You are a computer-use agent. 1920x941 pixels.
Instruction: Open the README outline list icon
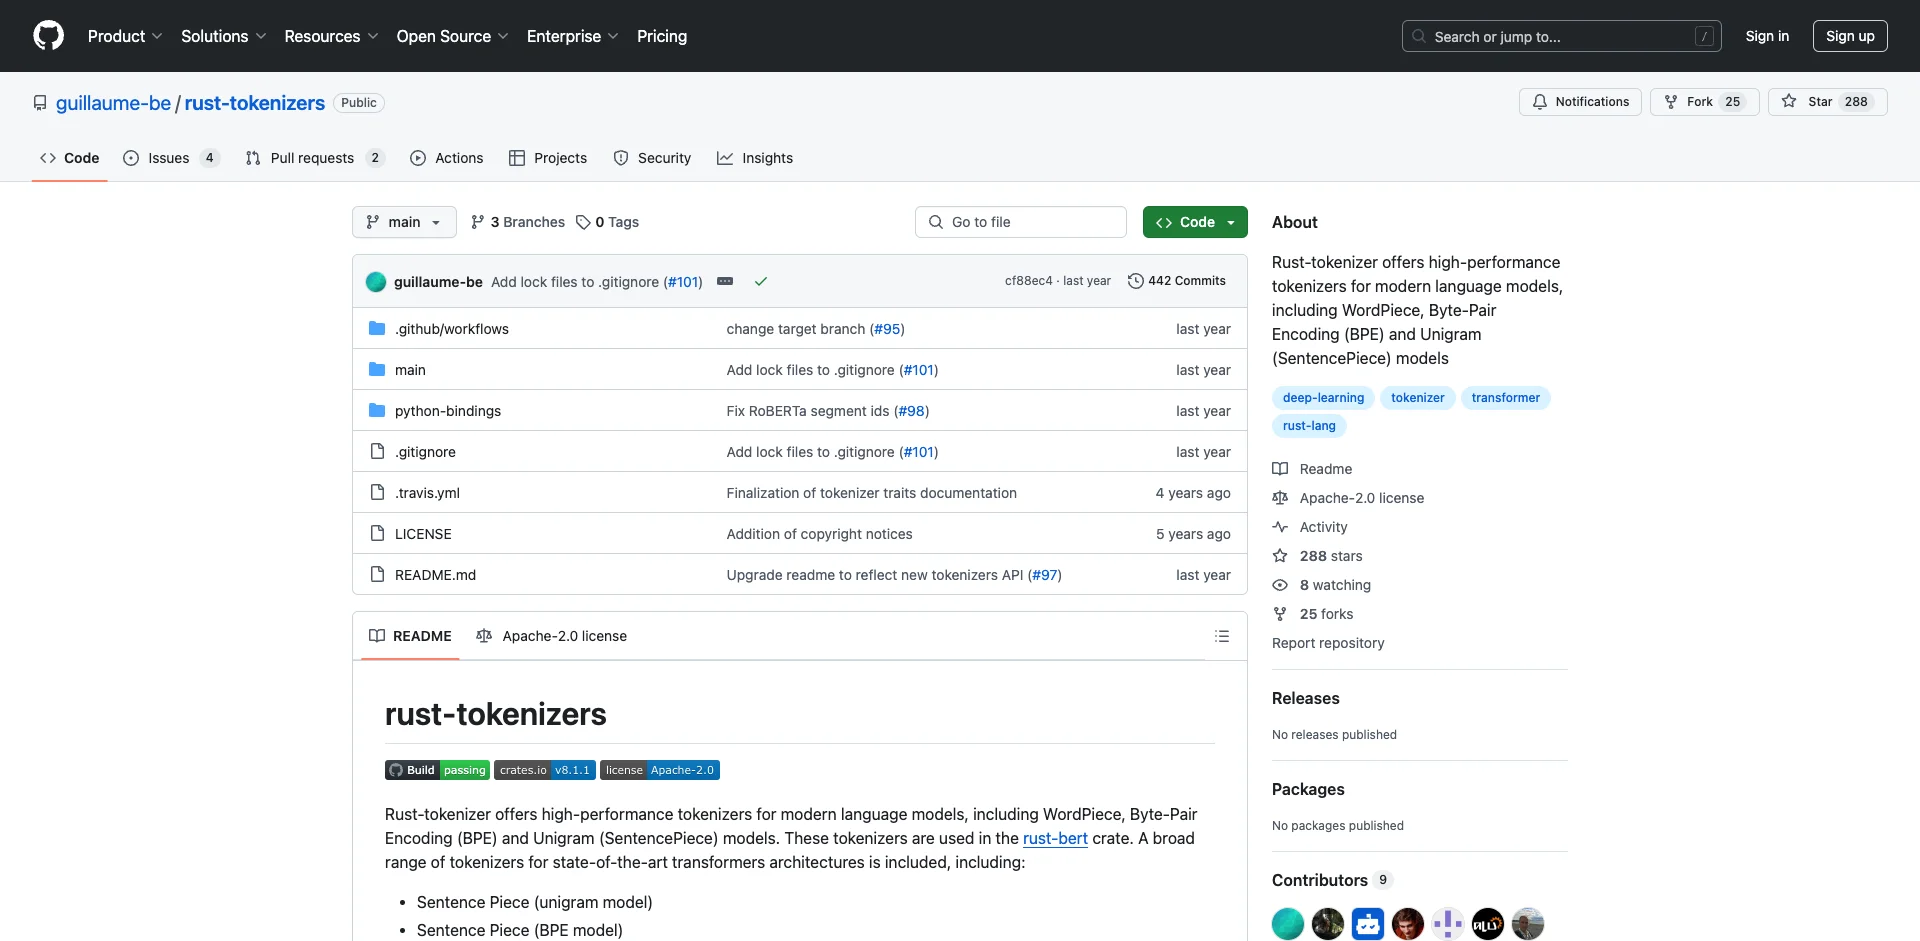pyautogui.click(x=1221, y=636)
